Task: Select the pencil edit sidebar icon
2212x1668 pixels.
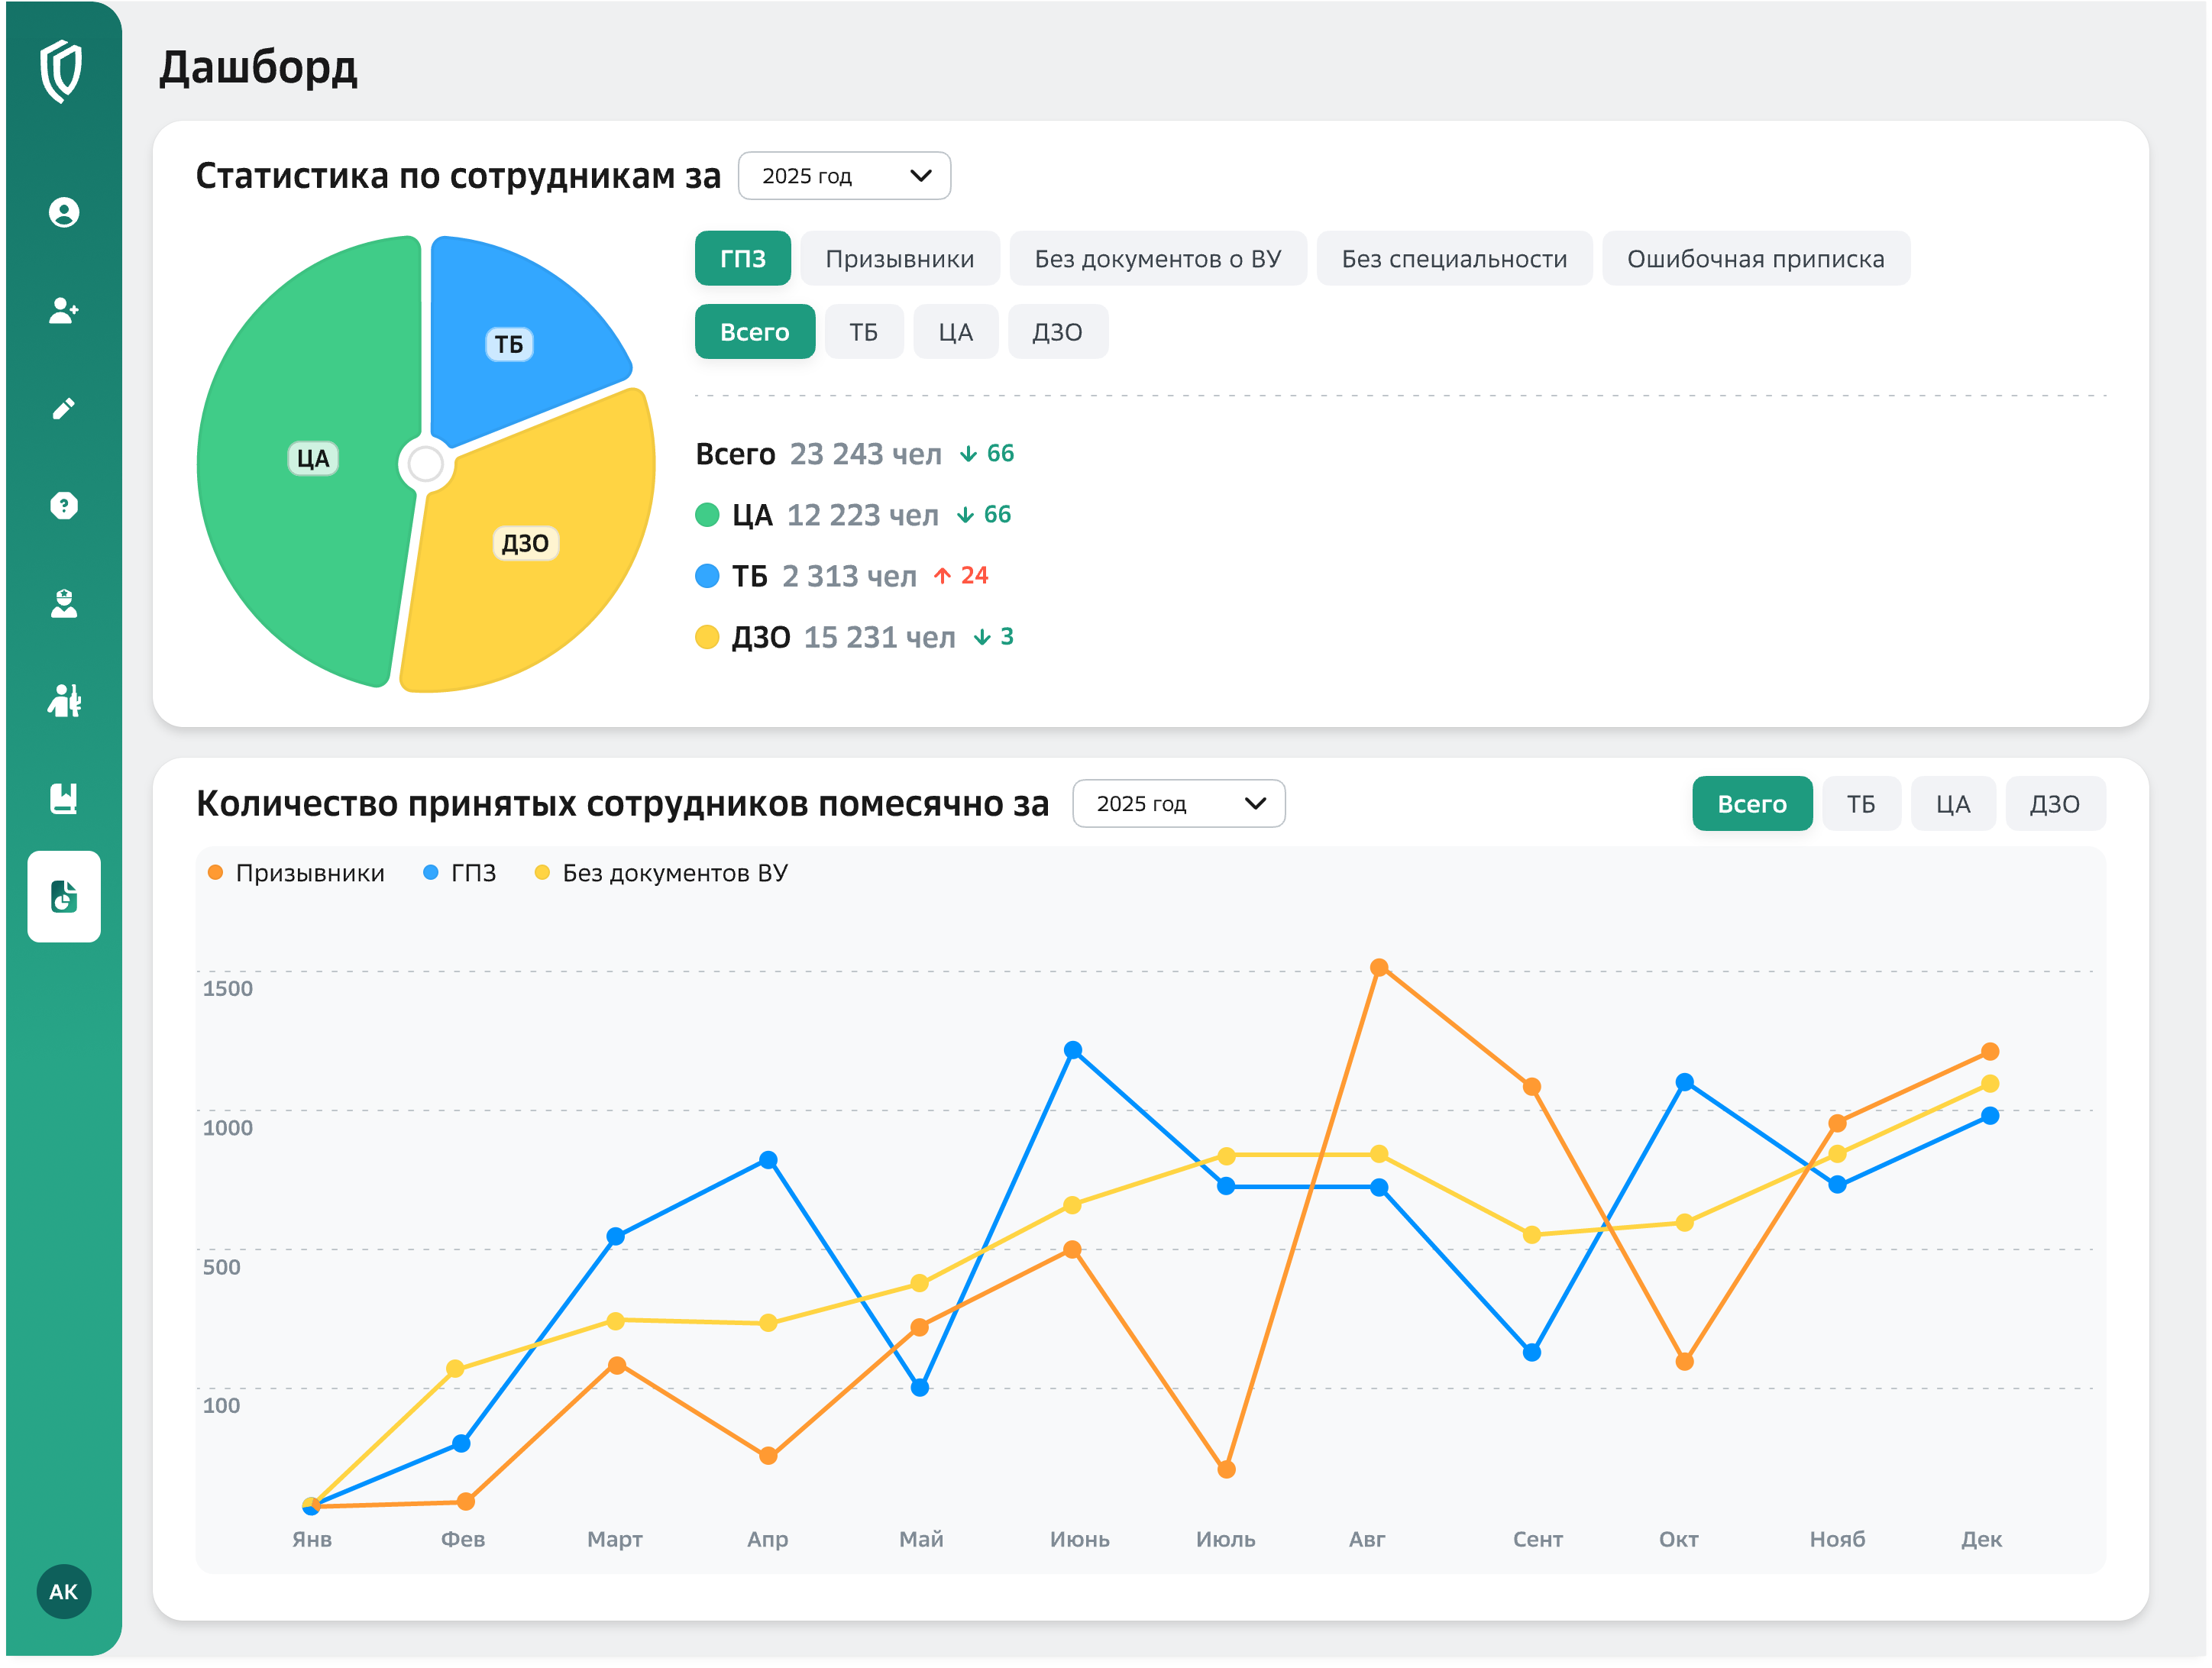Action: pos(64,408)
